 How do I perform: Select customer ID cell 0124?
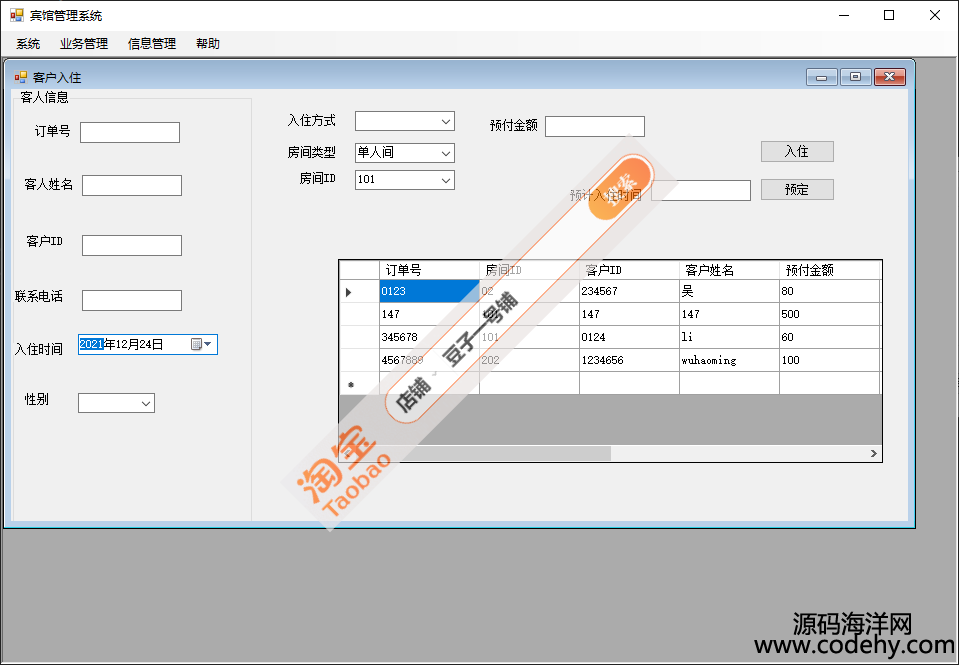[x=629, y=337]
